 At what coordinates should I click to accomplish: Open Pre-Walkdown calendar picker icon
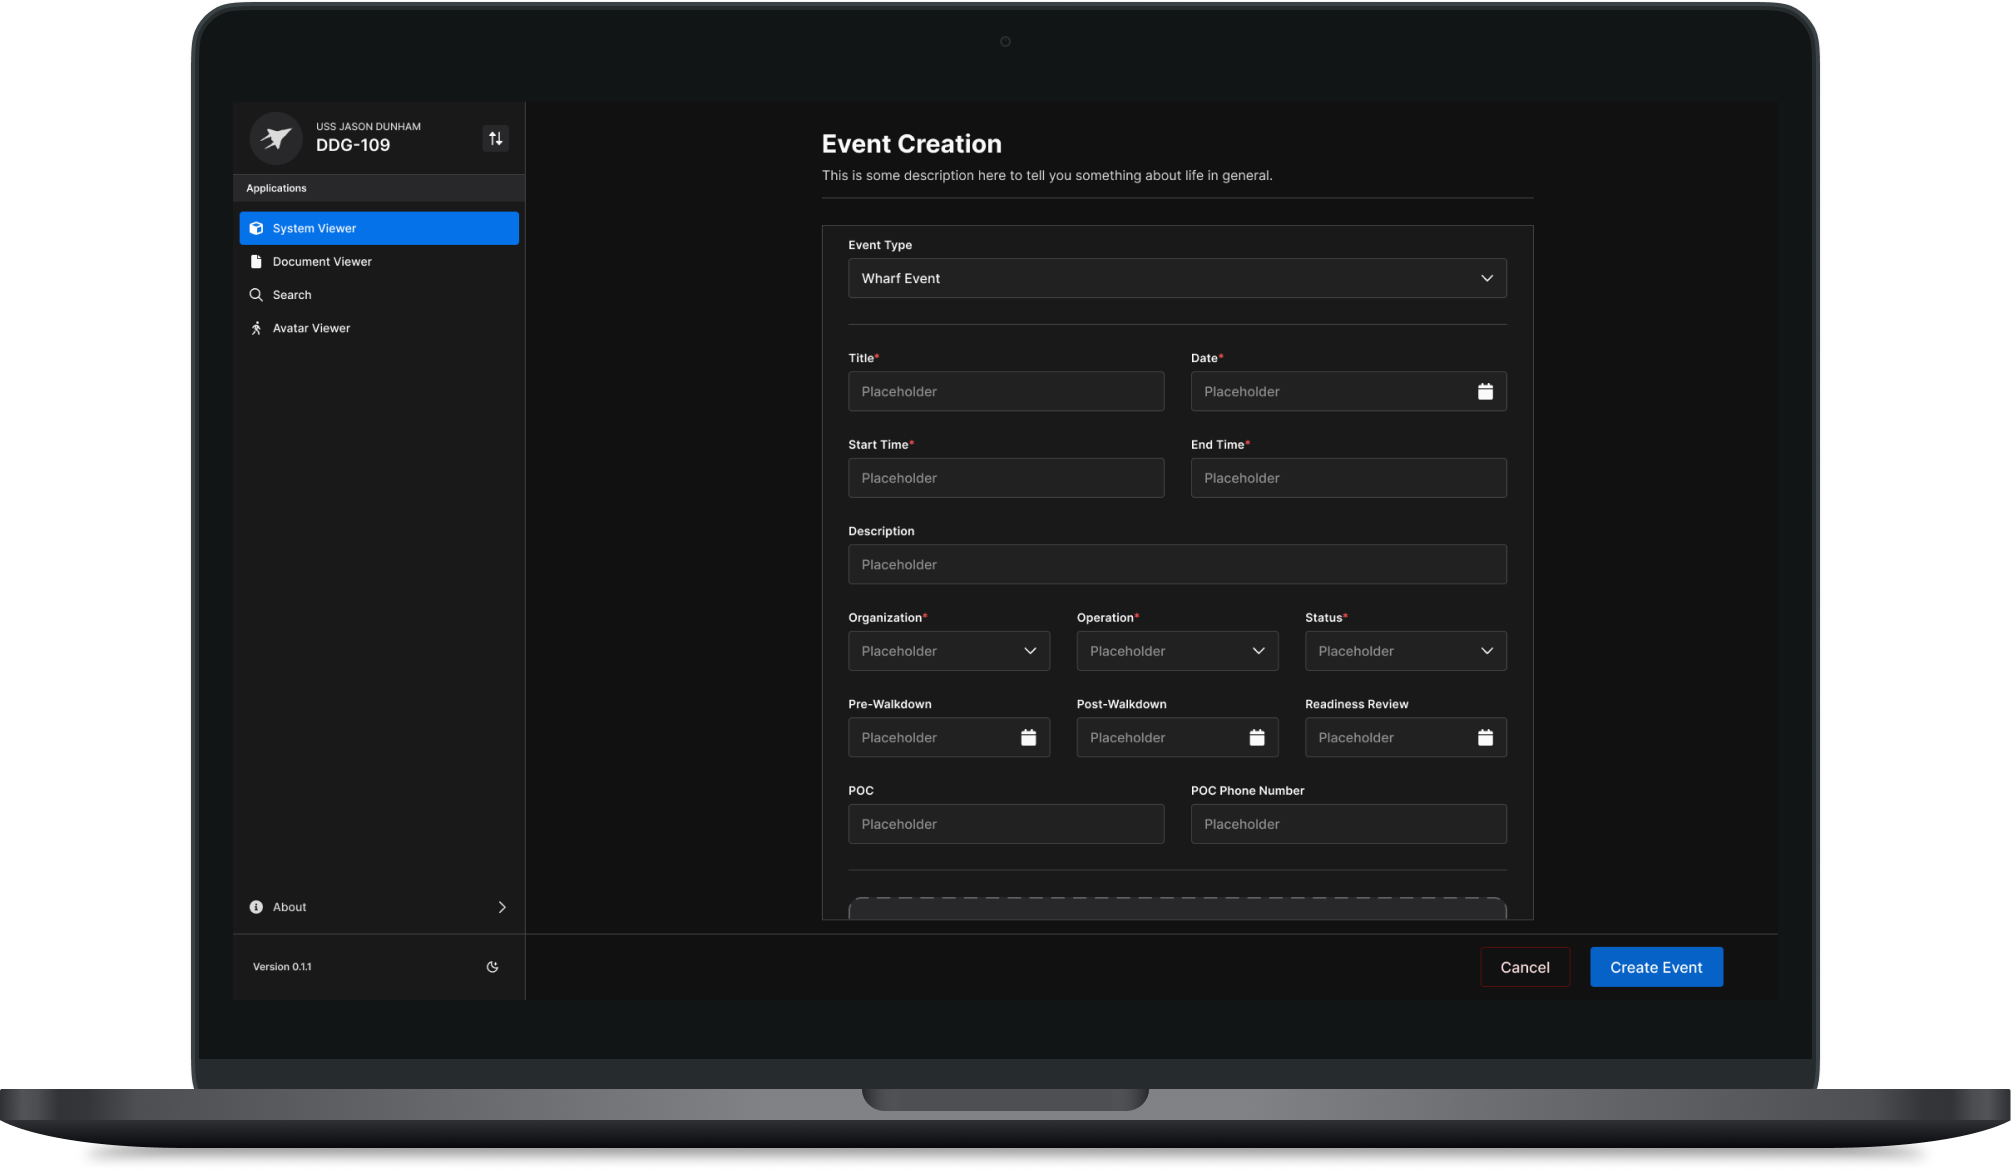click(x=1028, y=737)
